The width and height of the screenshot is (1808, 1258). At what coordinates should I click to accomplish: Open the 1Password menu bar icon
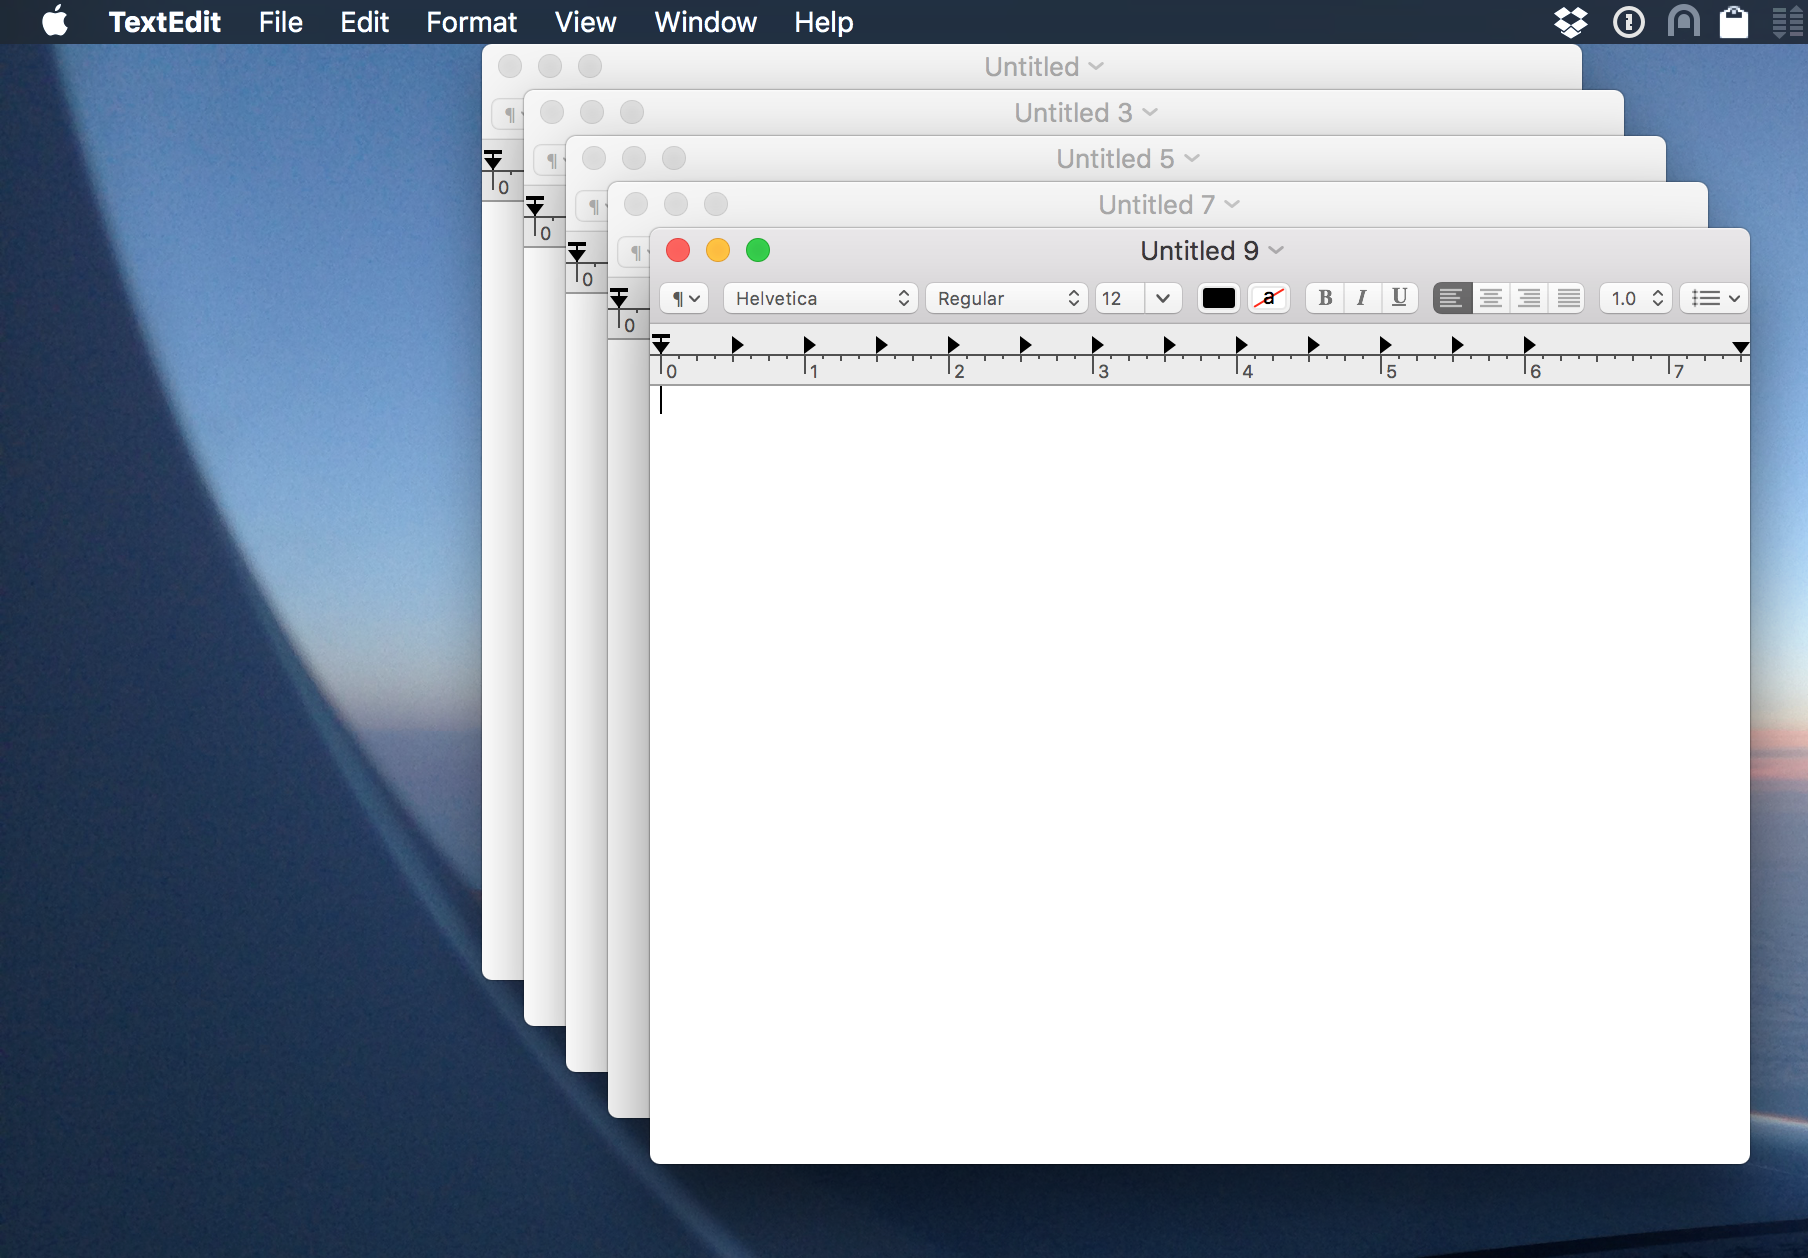[x=1629, y=21]
